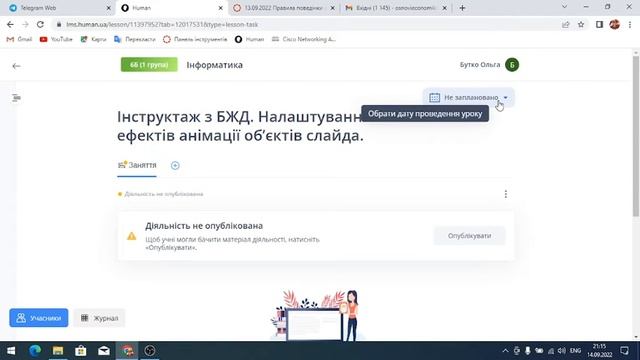This screenshot has width=640, height=360.
Task: Open the YouTube bookmark
Action: point(56,39)
